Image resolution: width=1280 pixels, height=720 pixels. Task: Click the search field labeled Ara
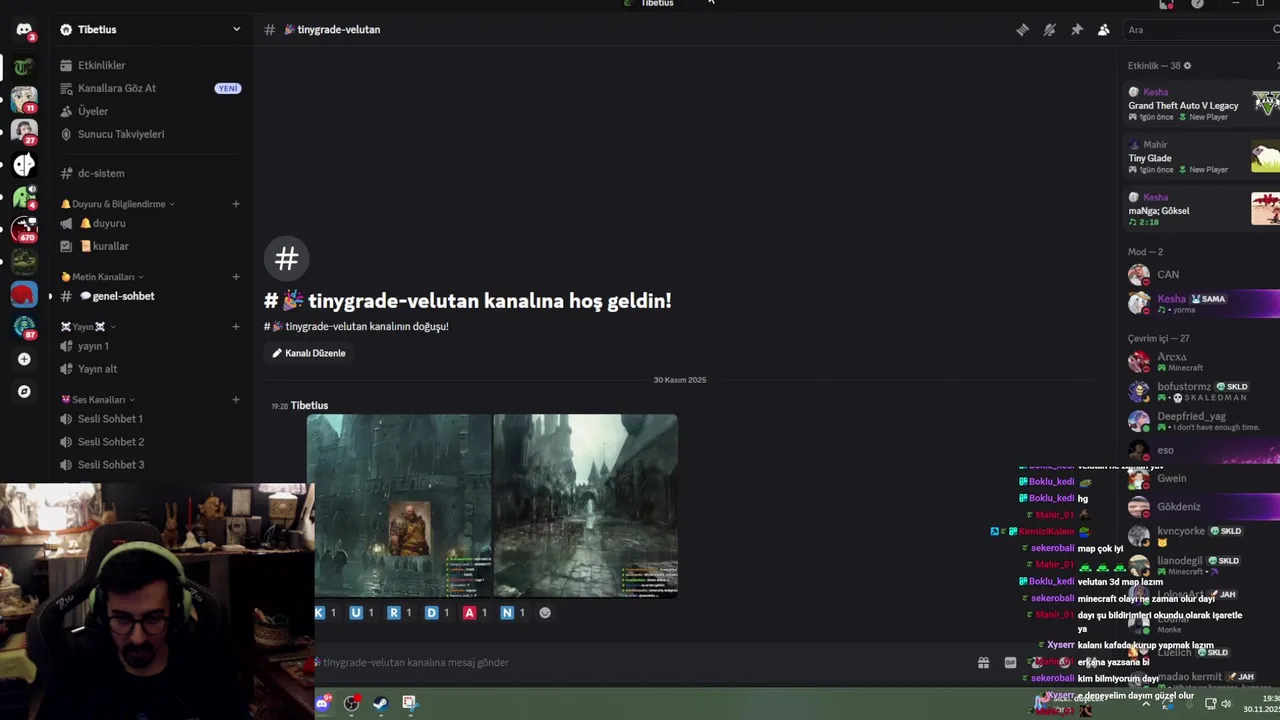coord(1200,30)
